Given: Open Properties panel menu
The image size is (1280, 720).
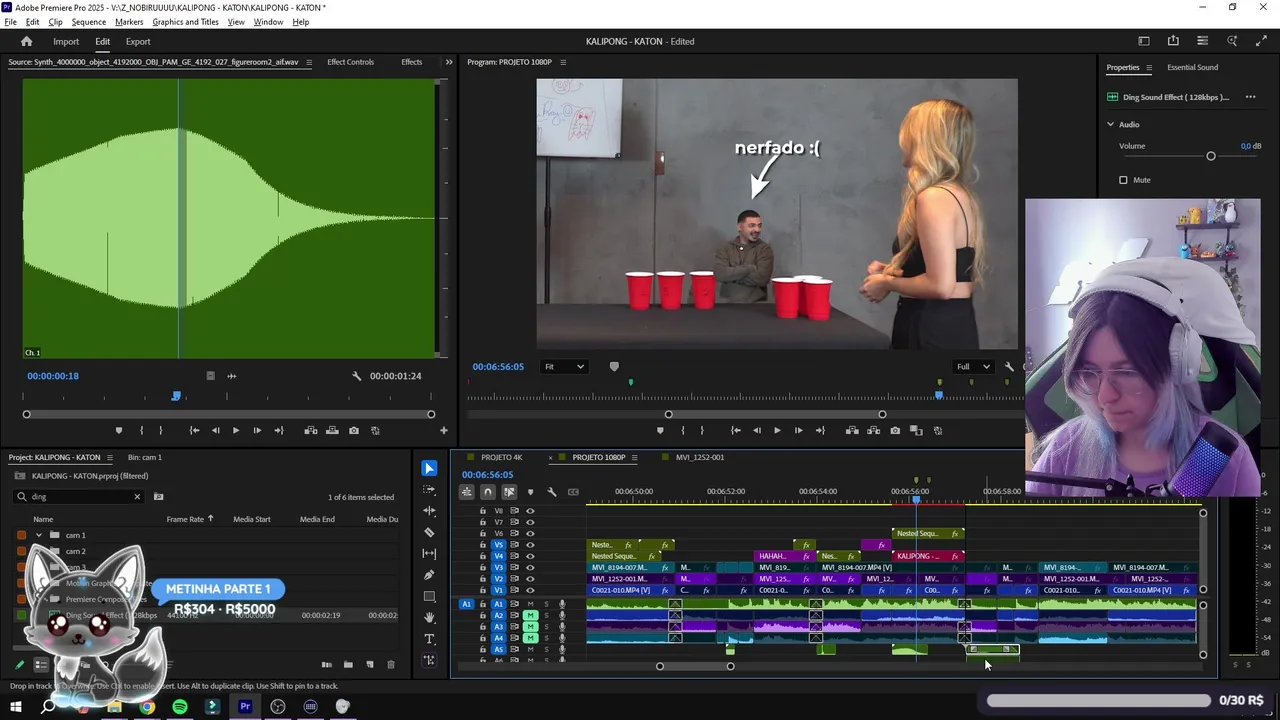Looking at the screenshot, I should click(x=1148, y=67).
